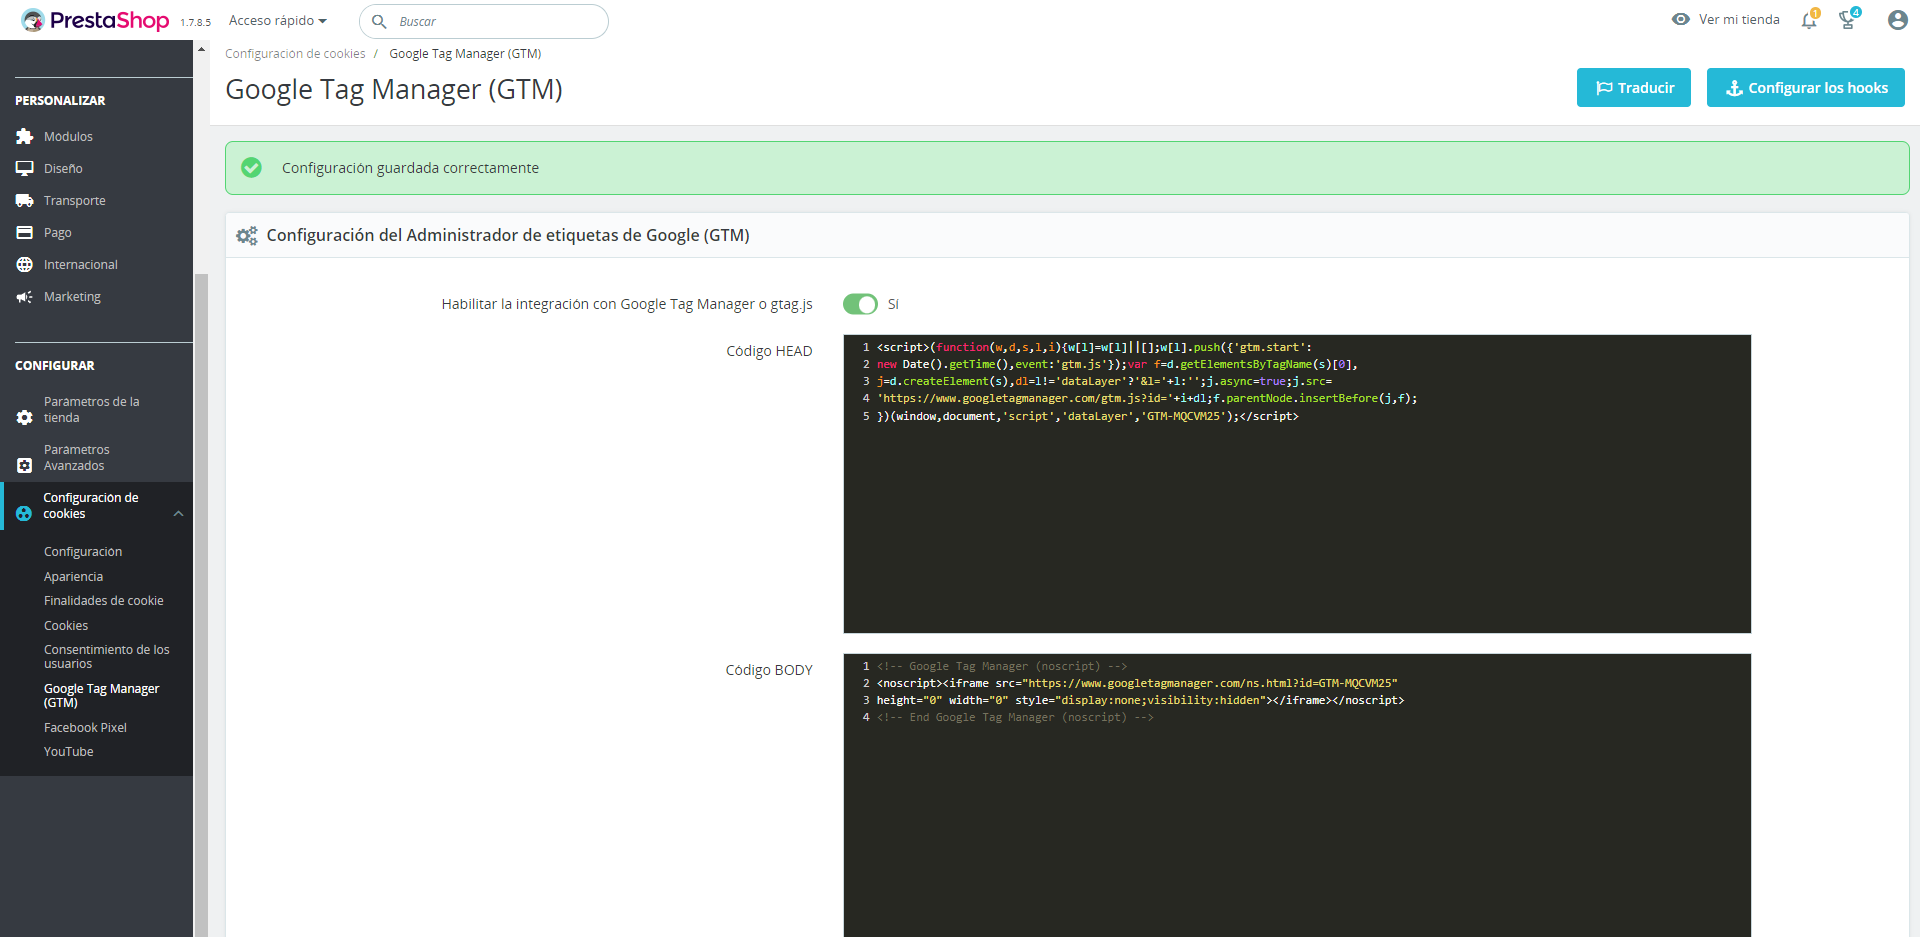Image resolution: width=1920 pixels, height=937 pixels.
Task: Select Finalidades de cookie menu item
Action: pos(103,601)
